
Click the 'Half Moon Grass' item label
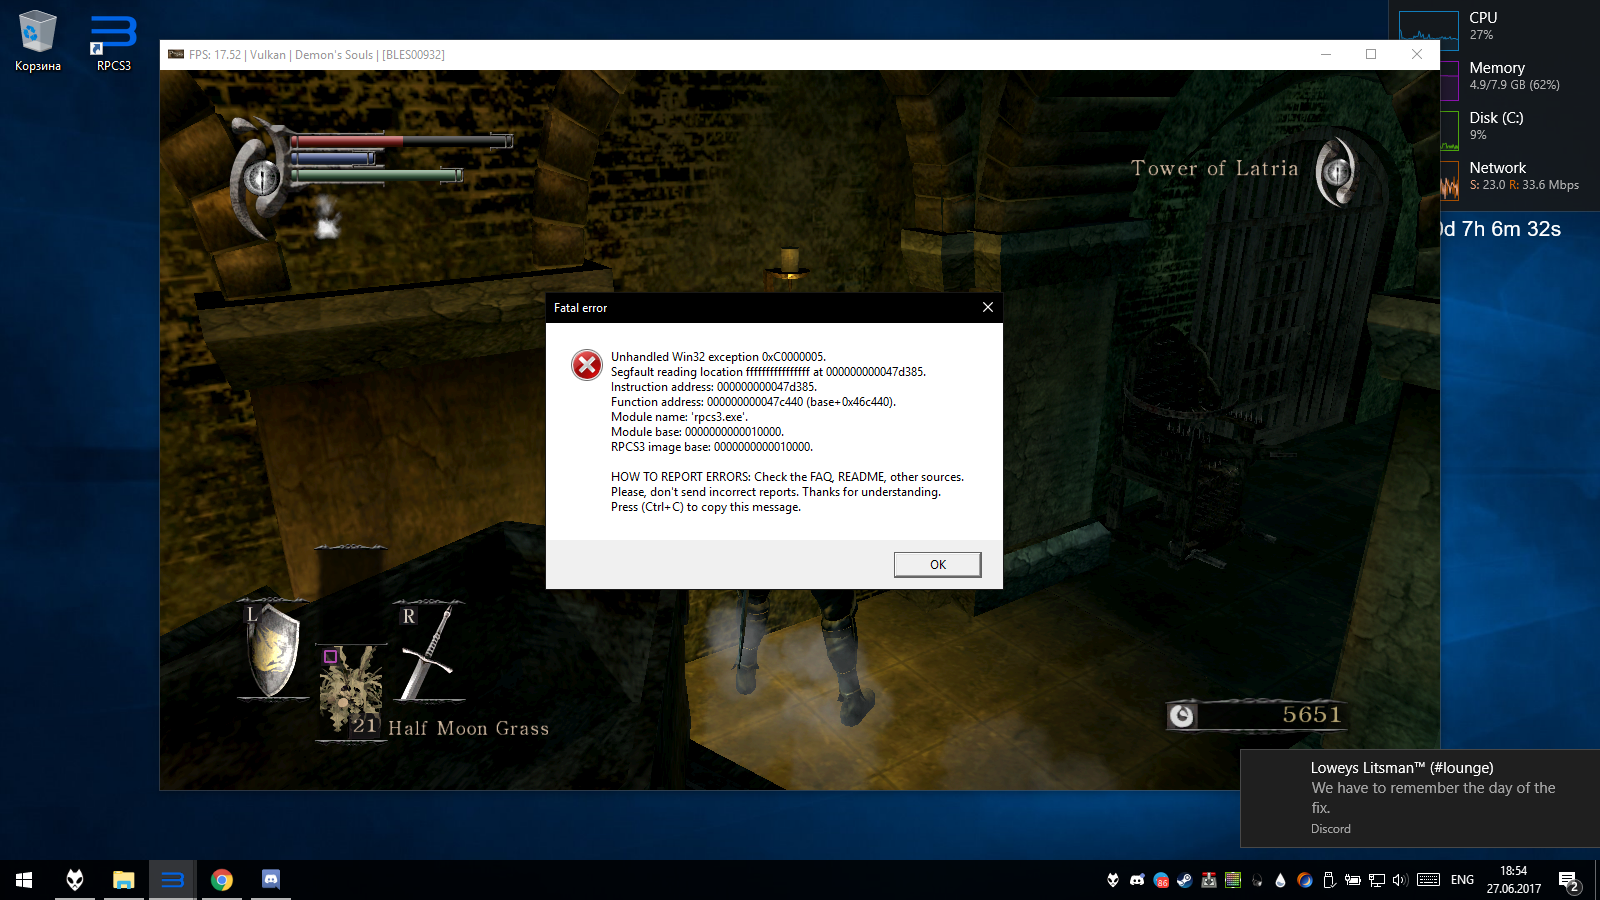click(x=469, y=729)
